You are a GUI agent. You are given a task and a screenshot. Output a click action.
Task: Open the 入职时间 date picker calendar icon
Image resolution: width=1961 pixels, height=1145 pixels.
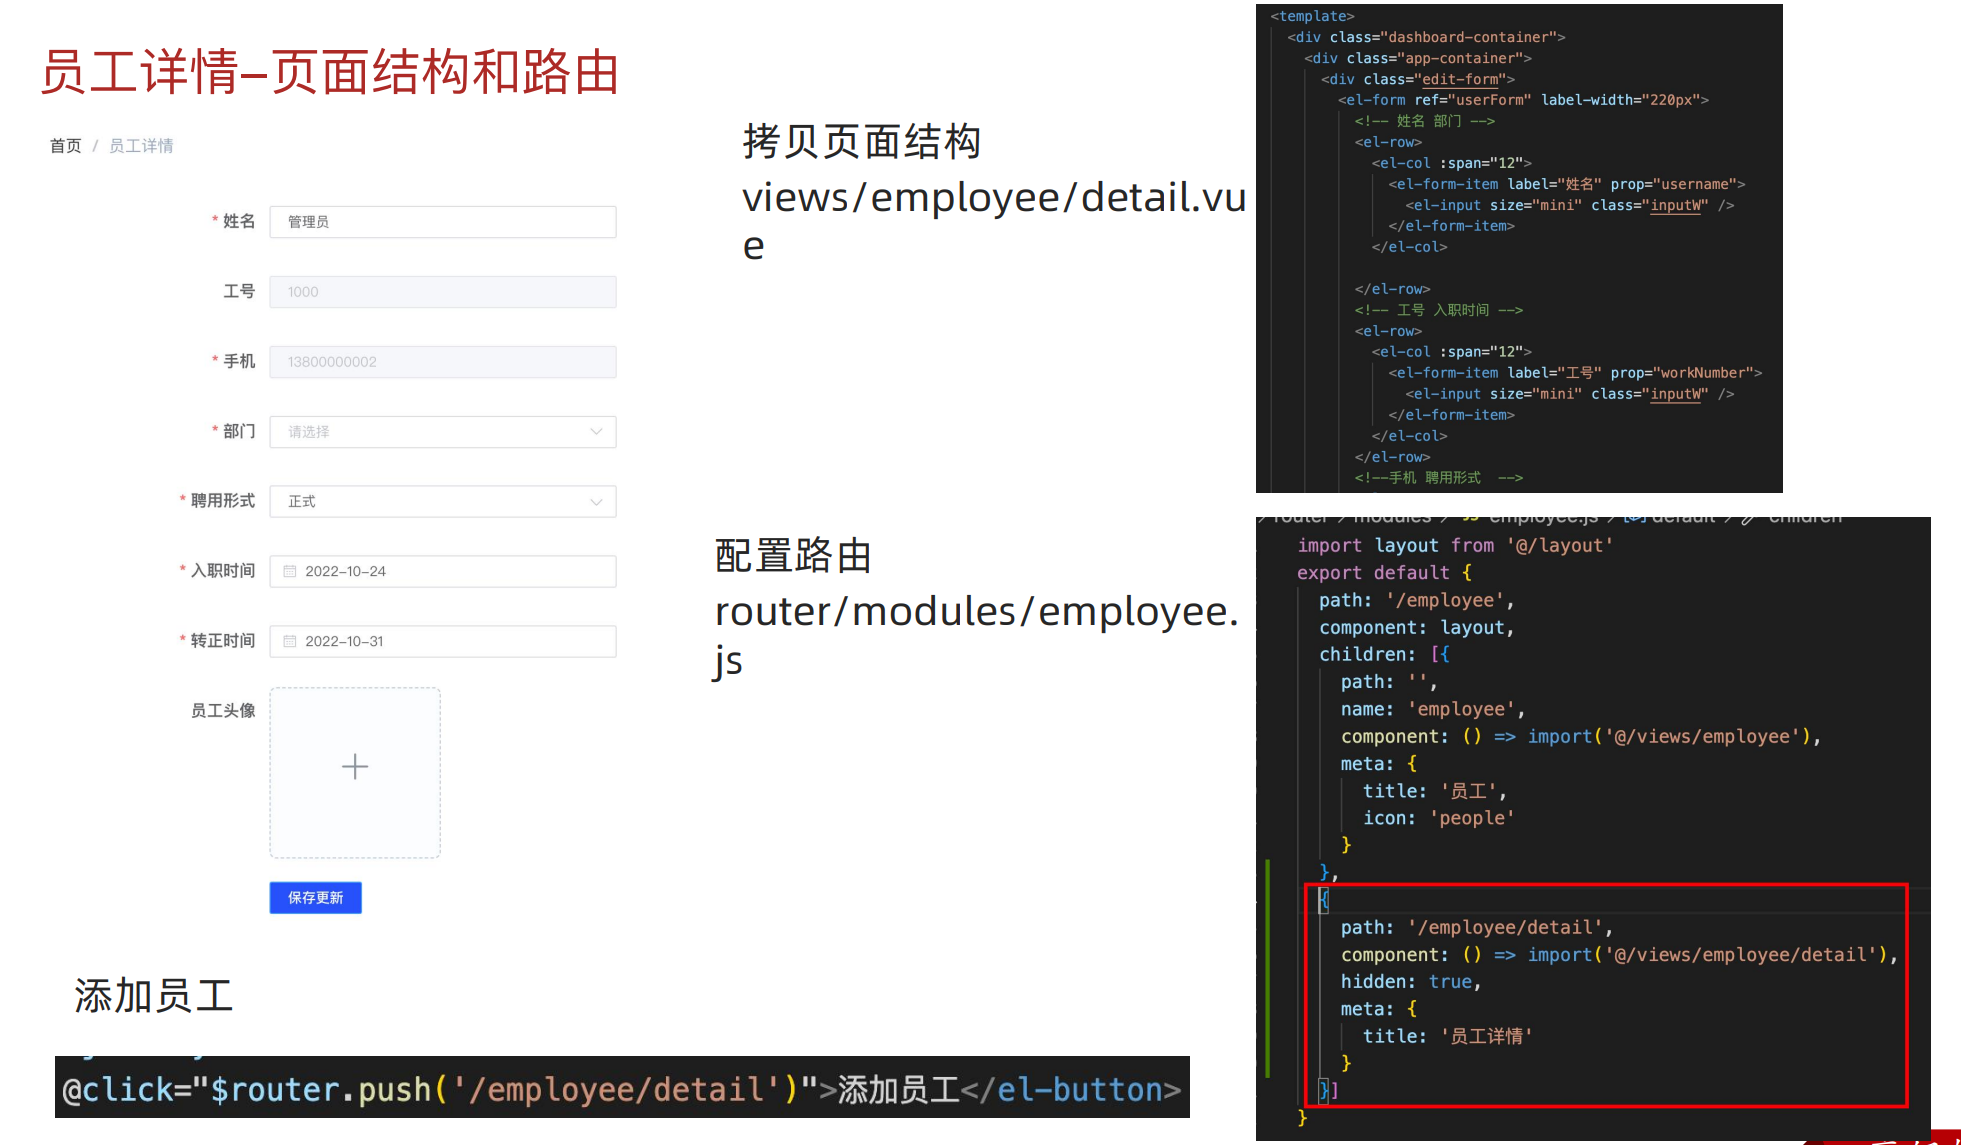(290, 571)
